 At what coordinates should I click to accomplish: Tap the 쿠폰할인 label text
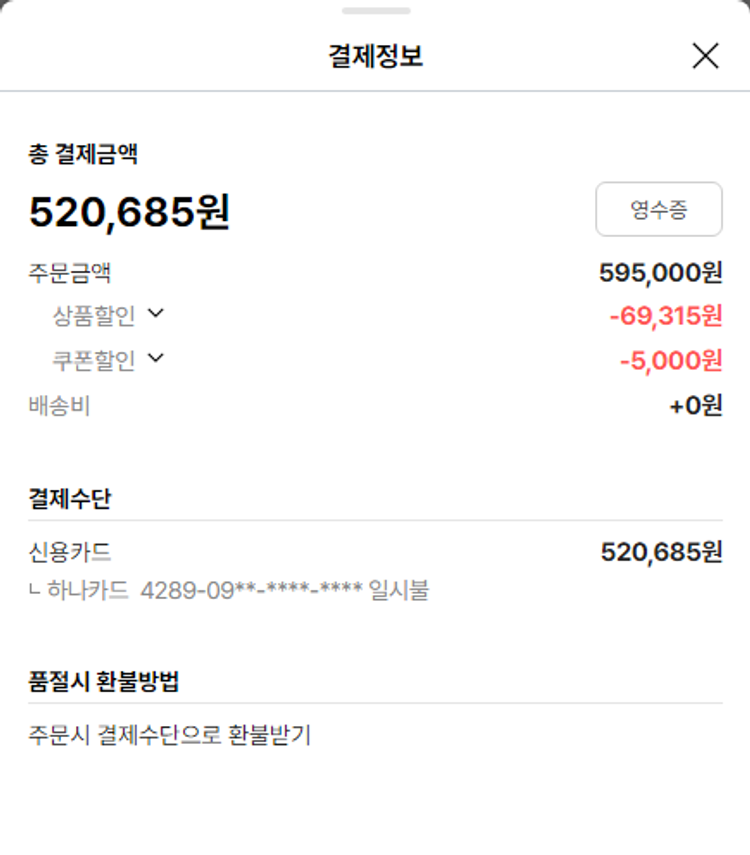click(93, 360)
